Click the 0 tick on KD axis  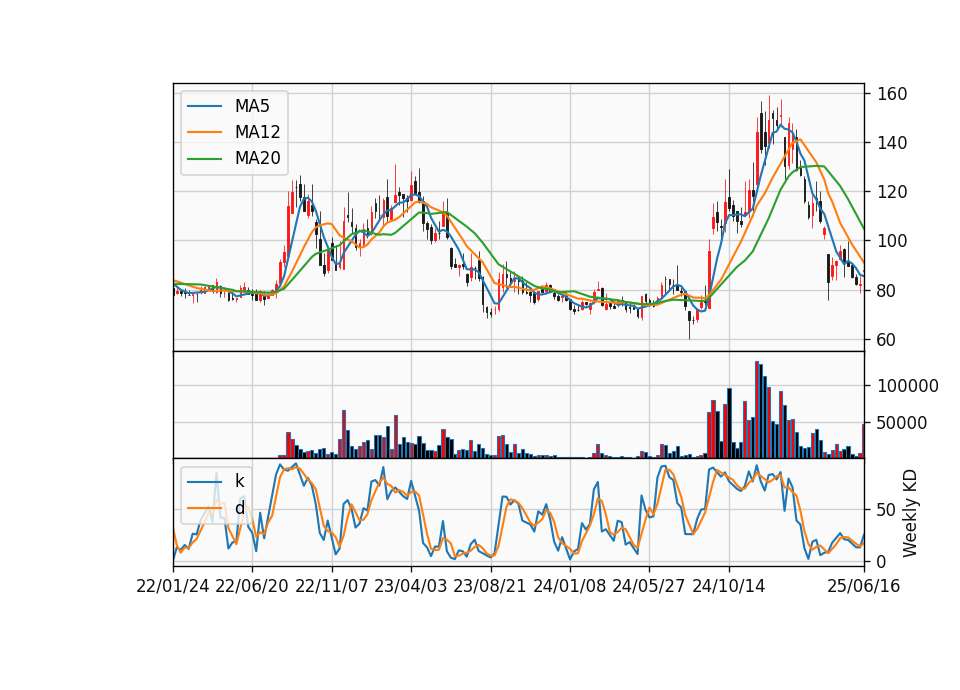[x=882, y=561]
